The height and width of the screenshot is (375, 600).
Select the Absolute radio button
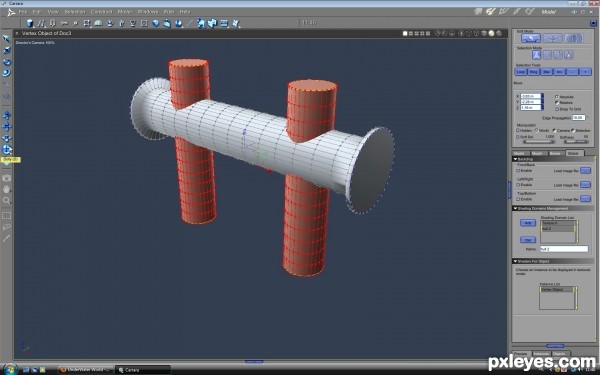tap(557, 97)
